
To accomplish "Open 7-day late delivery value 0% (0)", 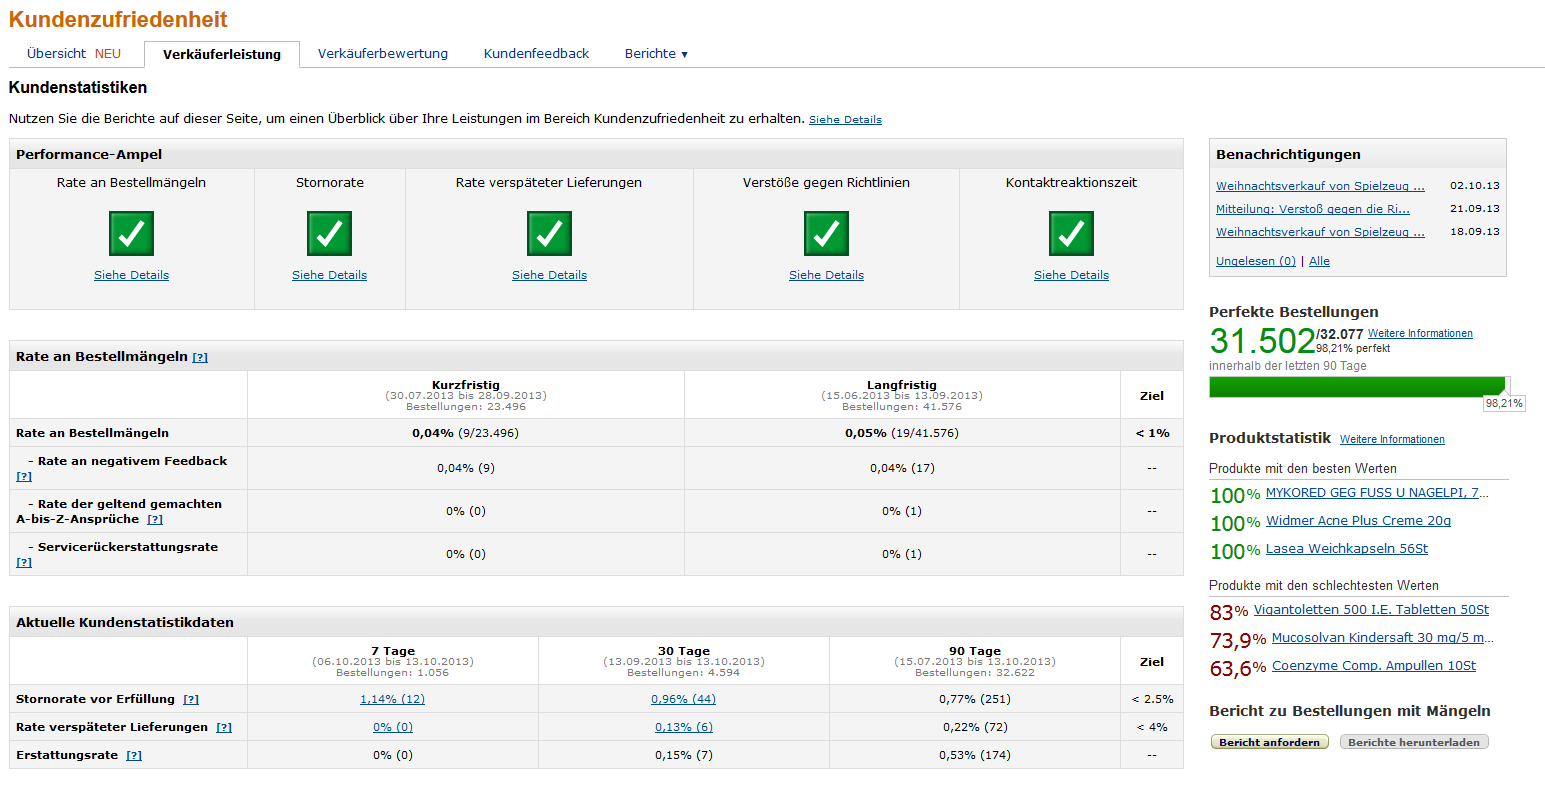I will pyautogui.click(x=393, y=728).
